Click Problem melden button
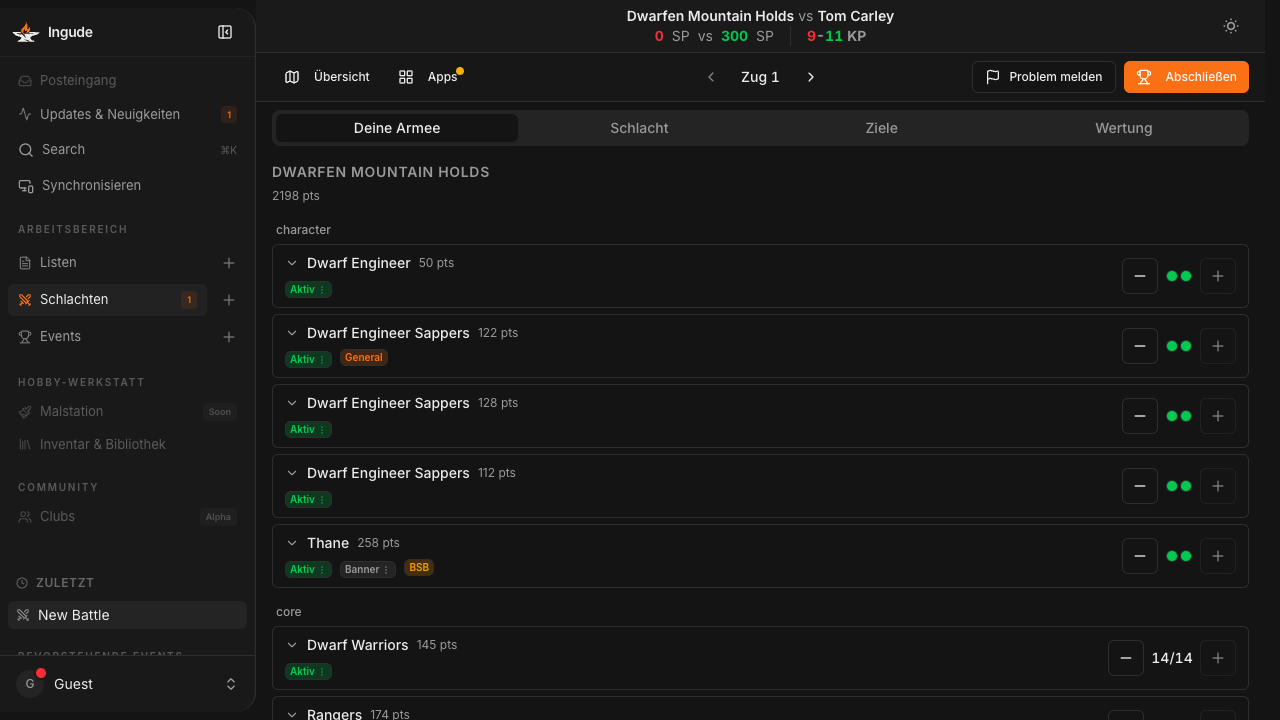The height and width of the screenshot is (720, 1280). click(x=1044, y=77)
